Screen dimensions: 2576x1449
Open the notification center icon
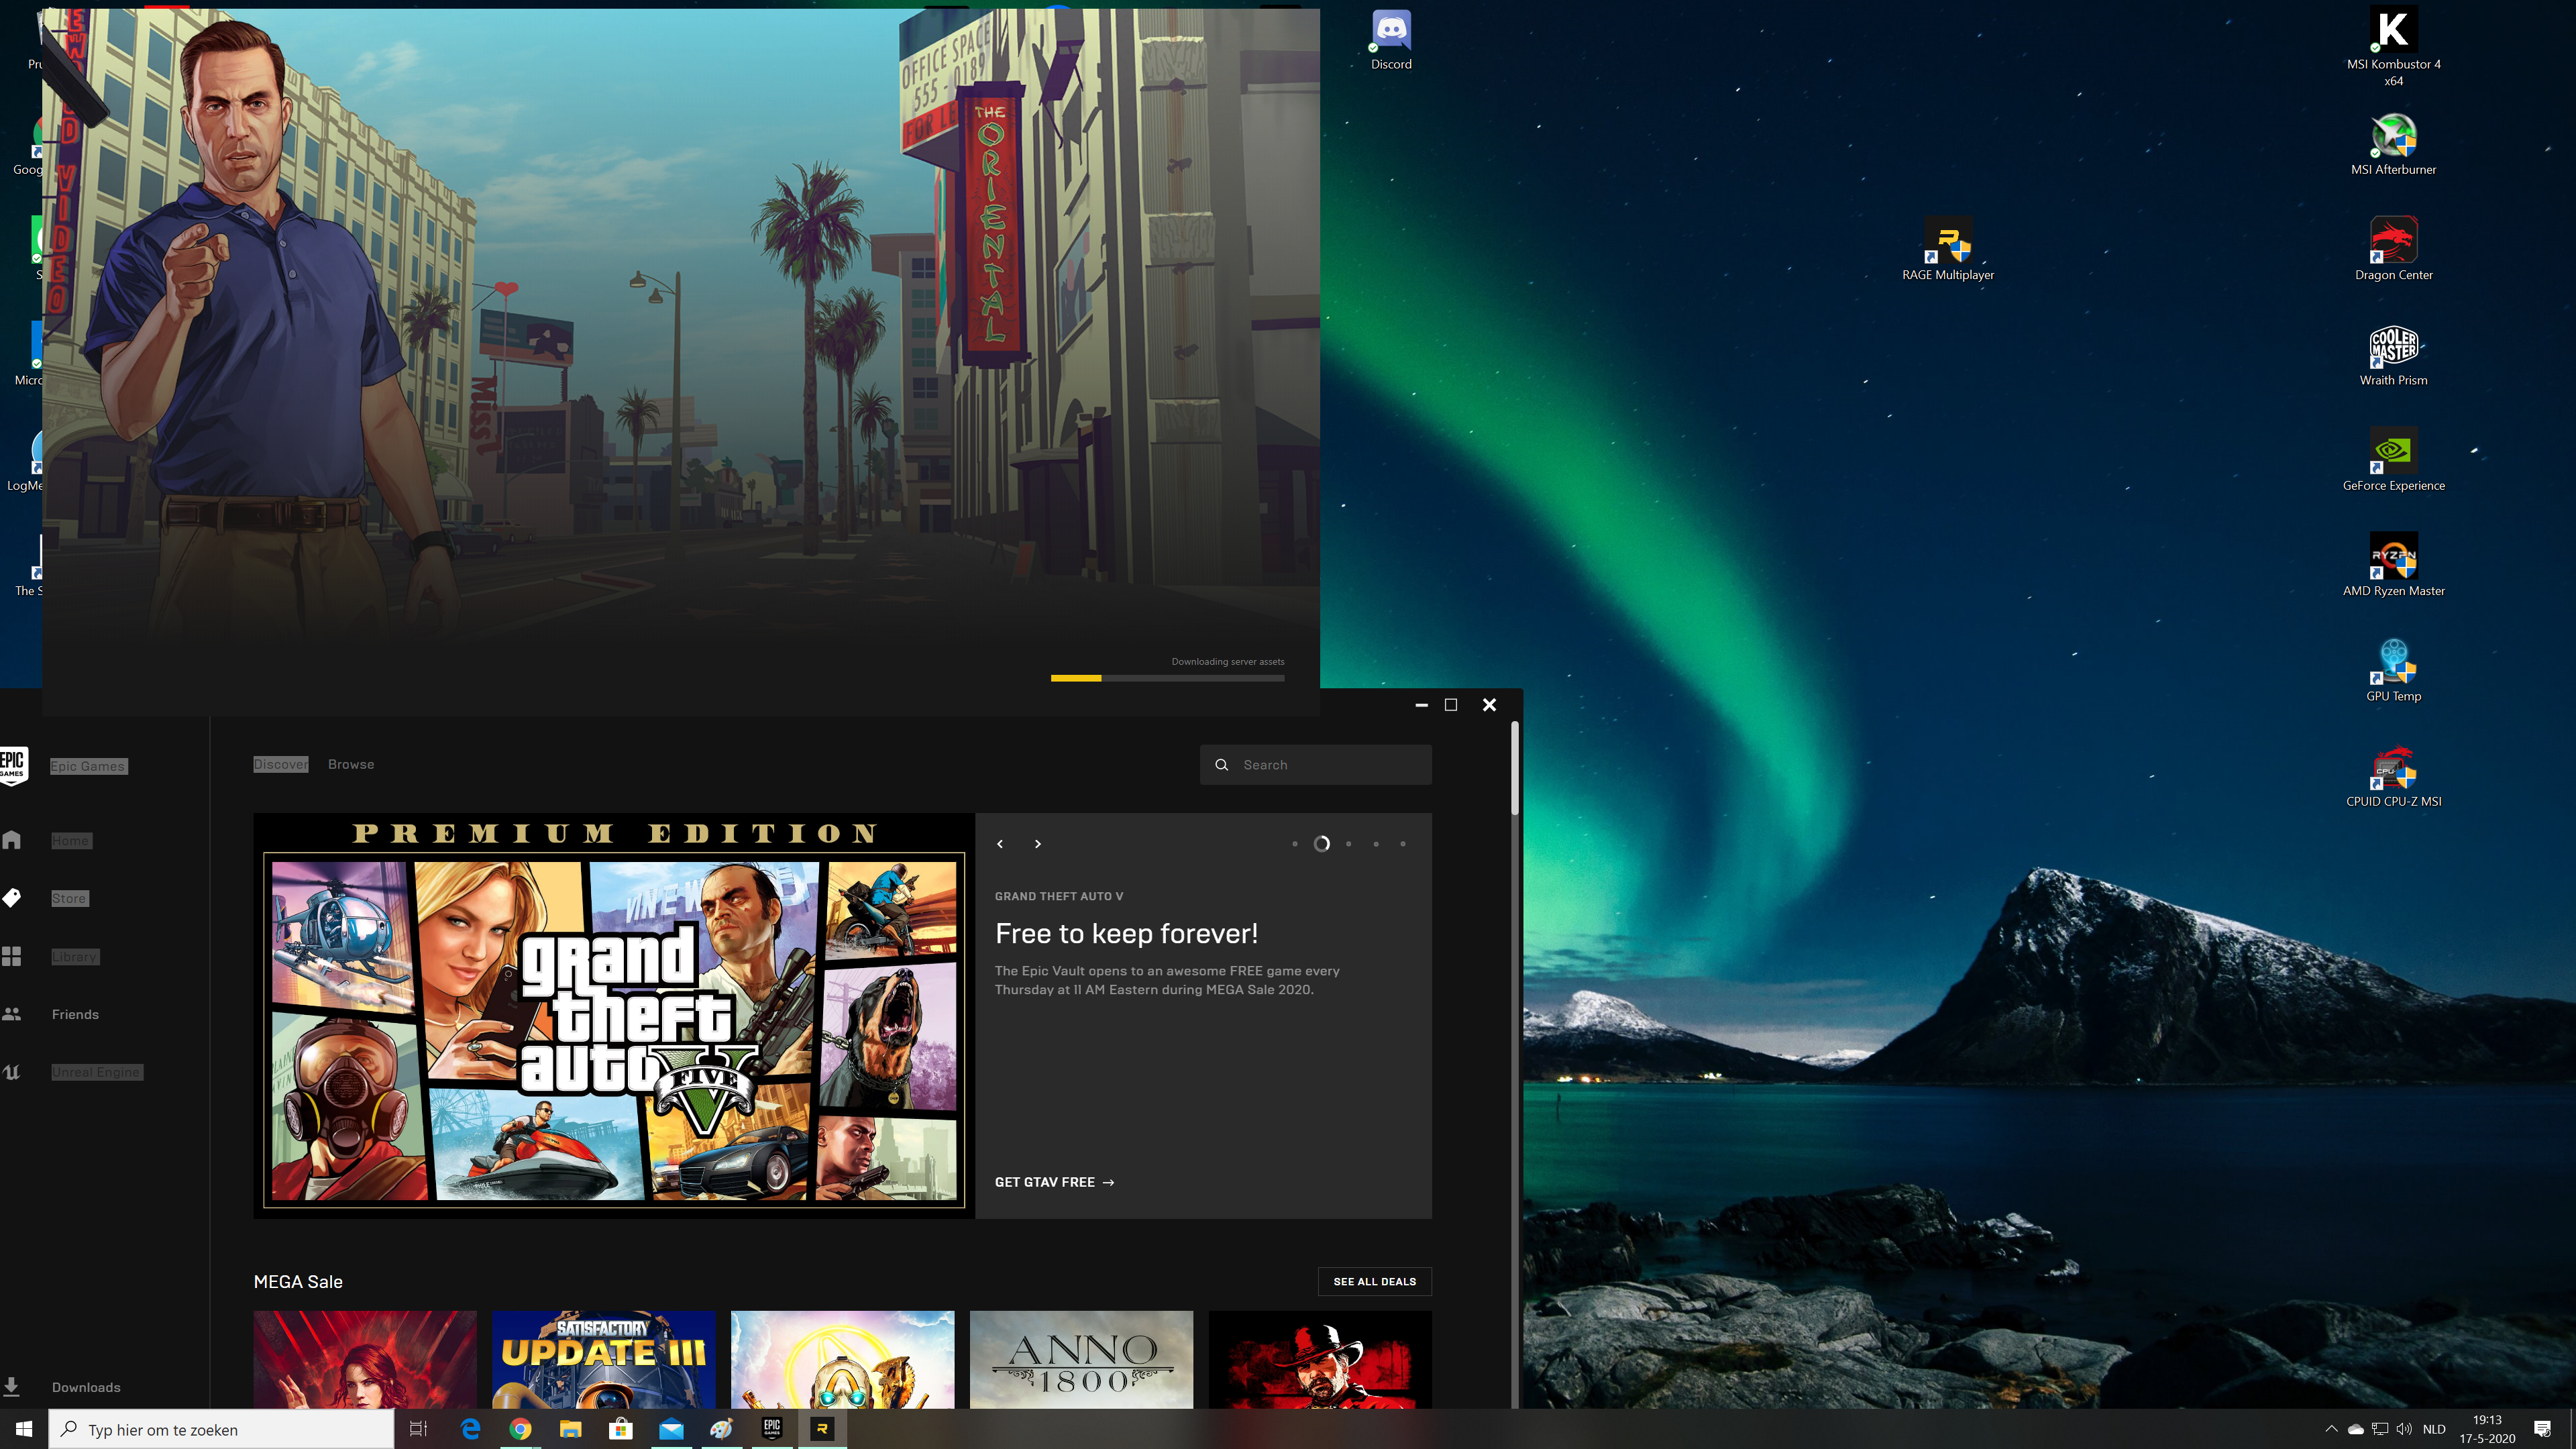pyautogui.click(x=2543, y=1429)
